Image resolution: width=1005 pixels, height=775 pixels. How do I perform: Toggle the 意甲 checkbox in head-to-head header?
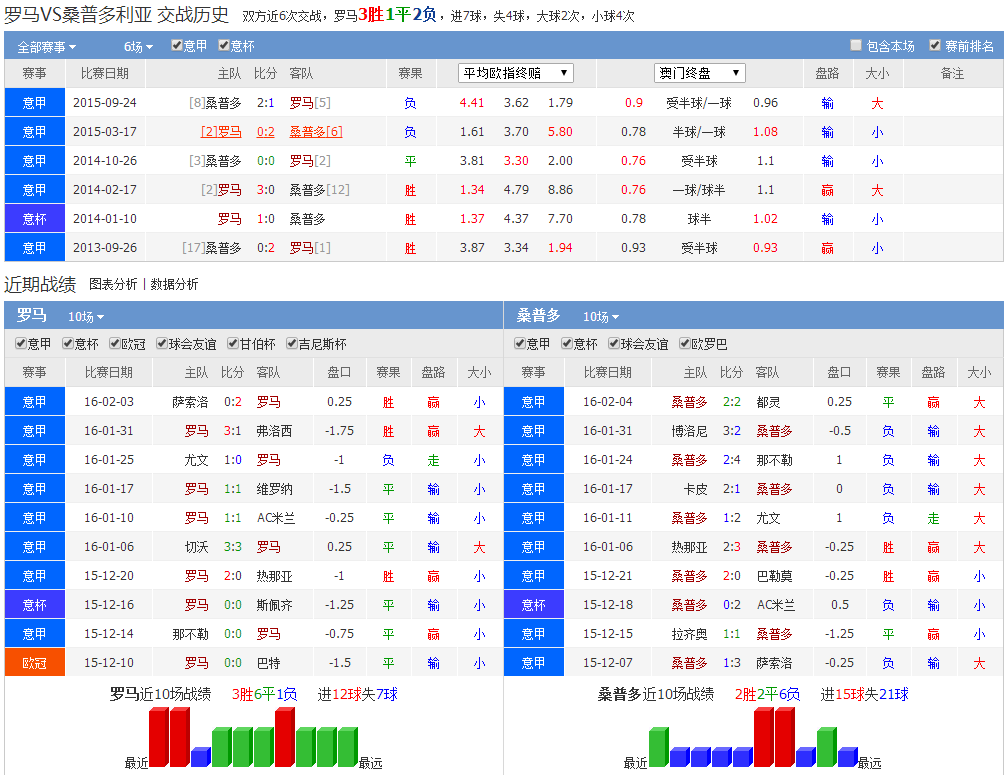point(177,46)
